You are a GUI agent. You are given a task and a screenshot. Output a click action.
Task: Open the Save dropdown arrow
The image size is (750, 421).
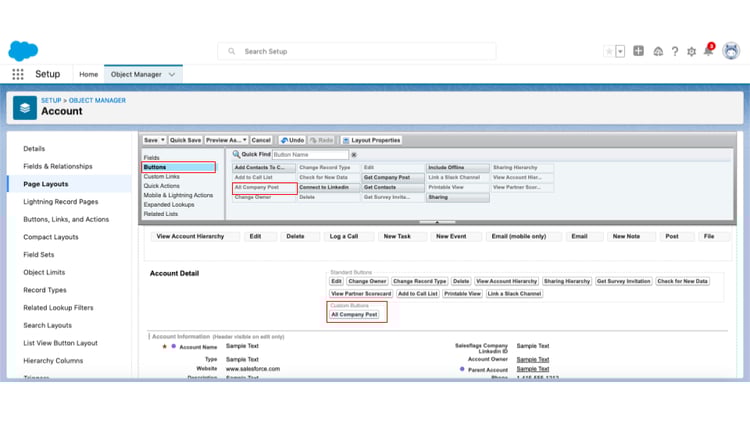click(x=163, y=140)
